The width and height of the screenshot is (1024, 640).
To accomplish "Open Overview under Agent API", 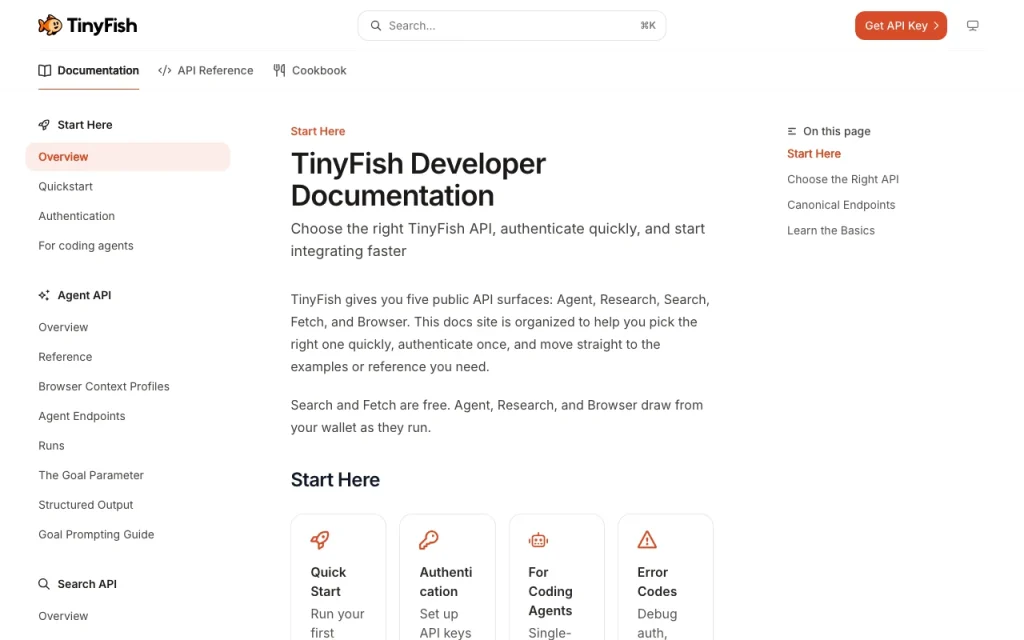I will tap(63, 327).
